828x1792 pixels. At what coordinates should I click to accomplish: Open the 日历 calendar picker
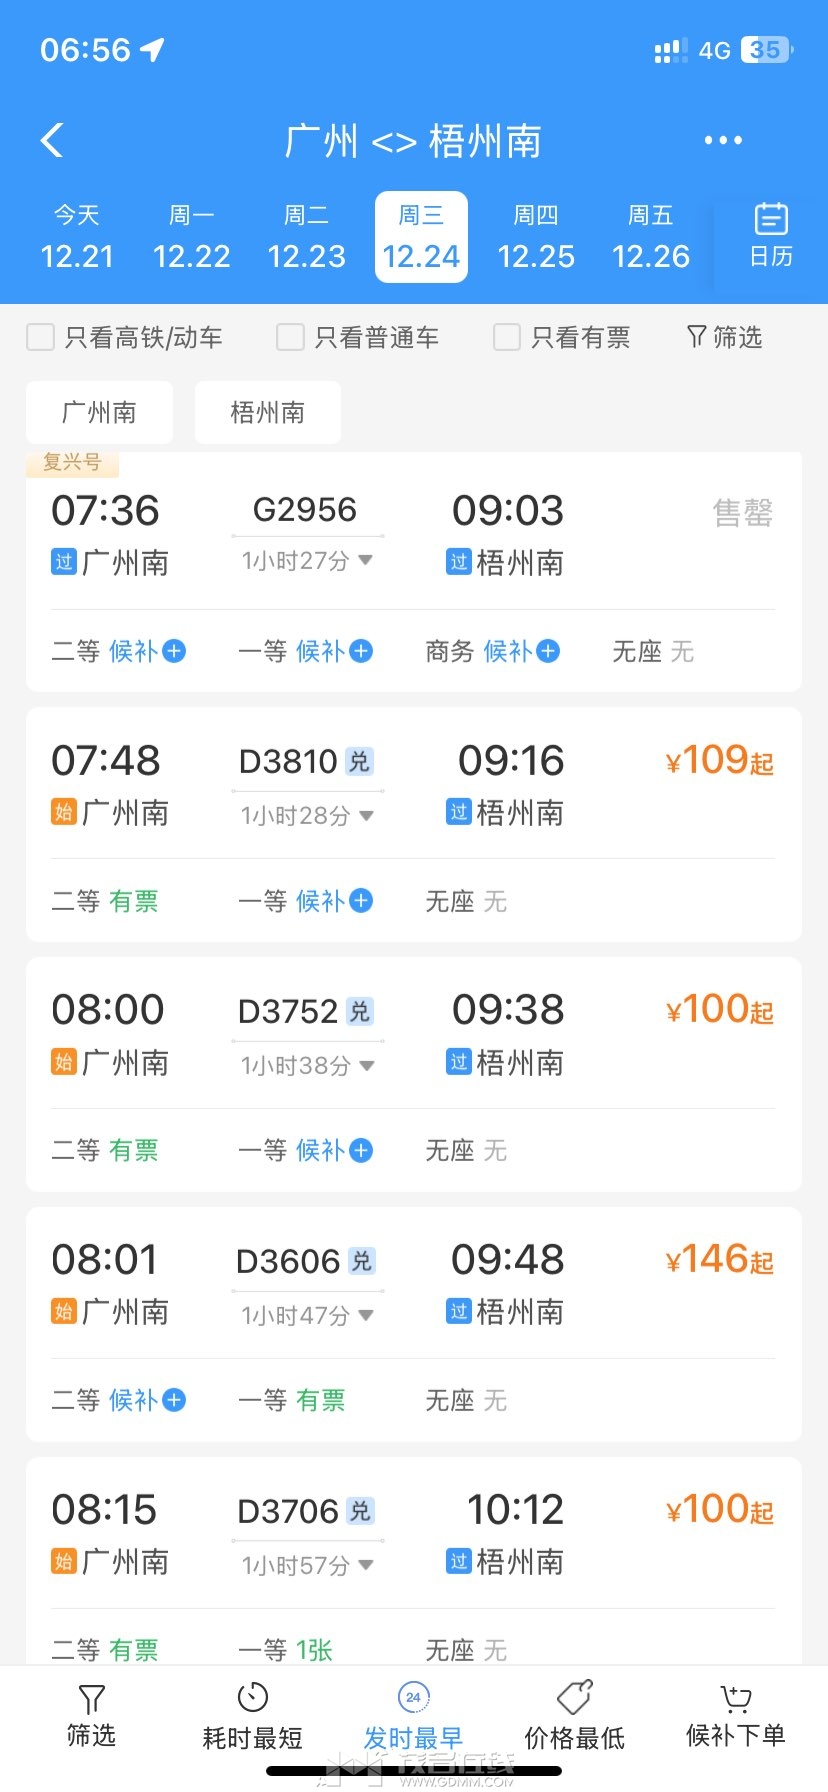770,236
